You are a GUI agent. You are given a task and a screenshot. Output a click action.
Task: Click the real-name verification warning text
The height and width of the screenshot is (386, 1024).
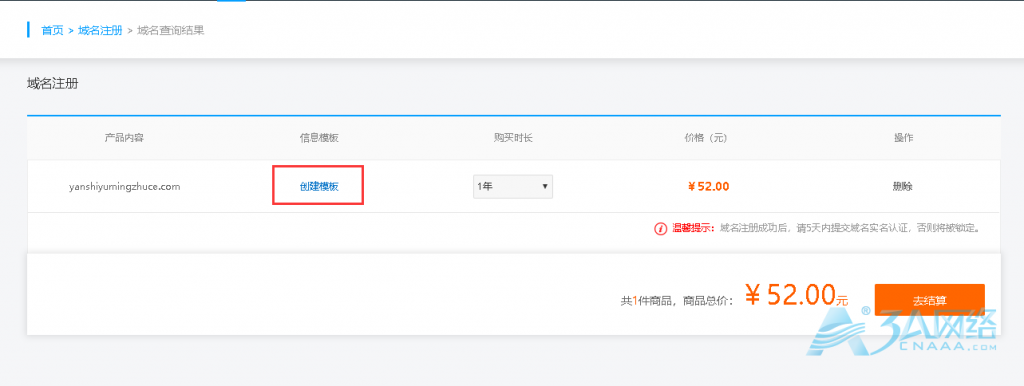pyautogui.click(x=850, y=229)
